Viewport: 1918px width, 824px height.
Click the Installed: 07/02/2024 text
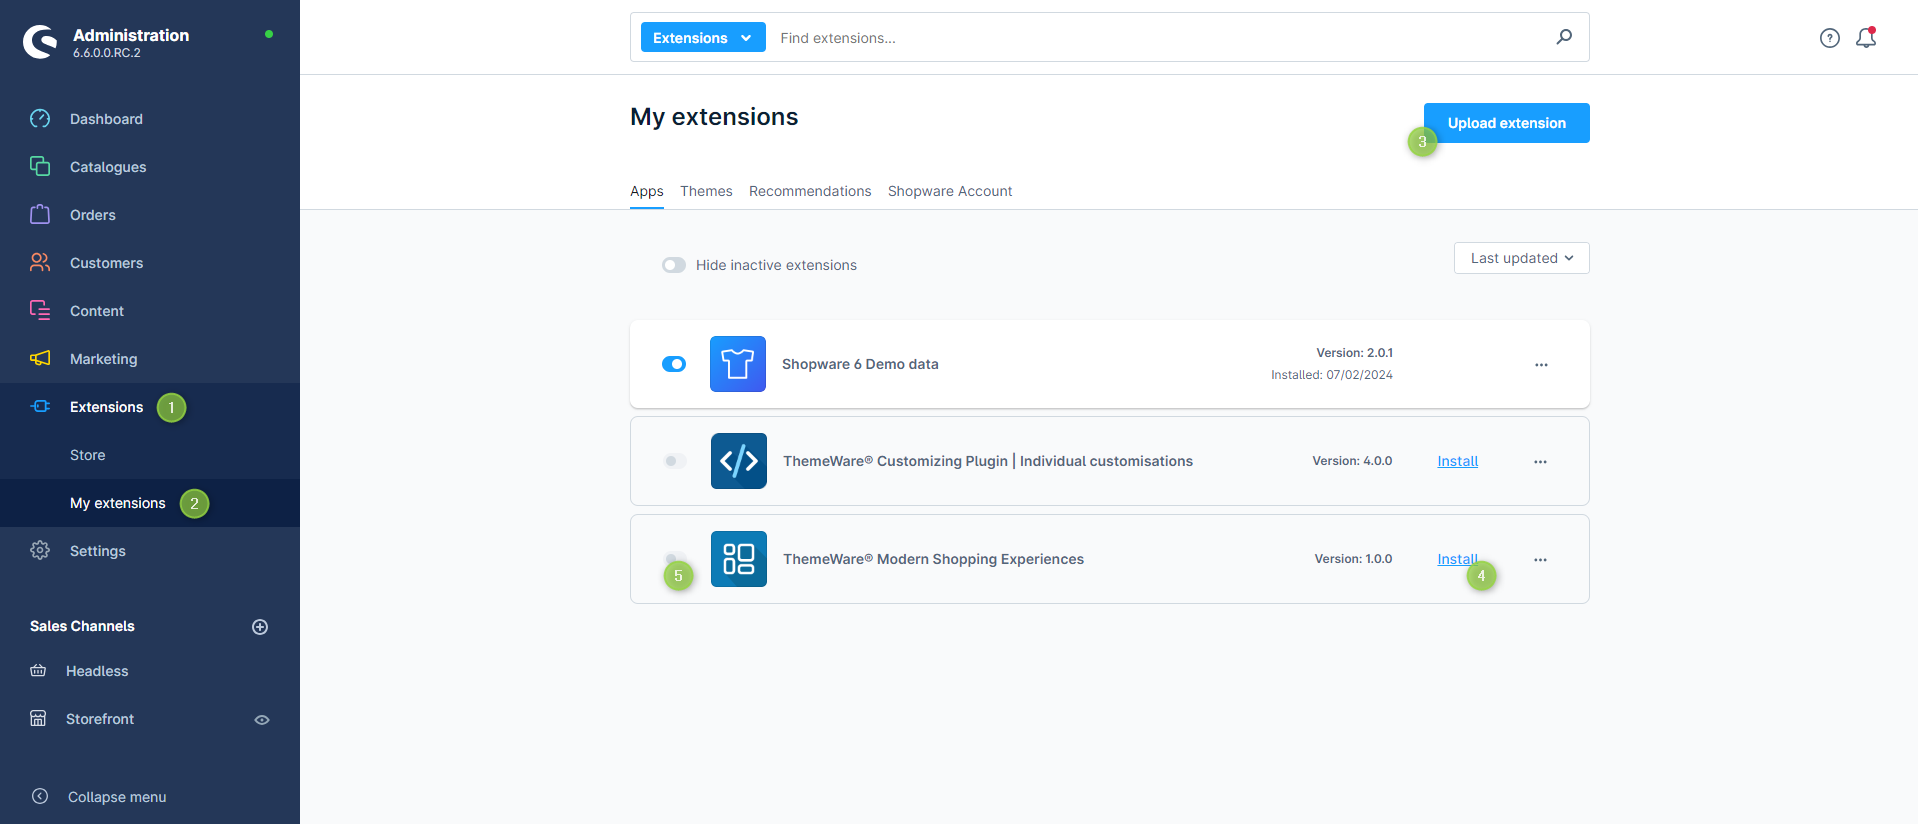[x=1332, y=375]
